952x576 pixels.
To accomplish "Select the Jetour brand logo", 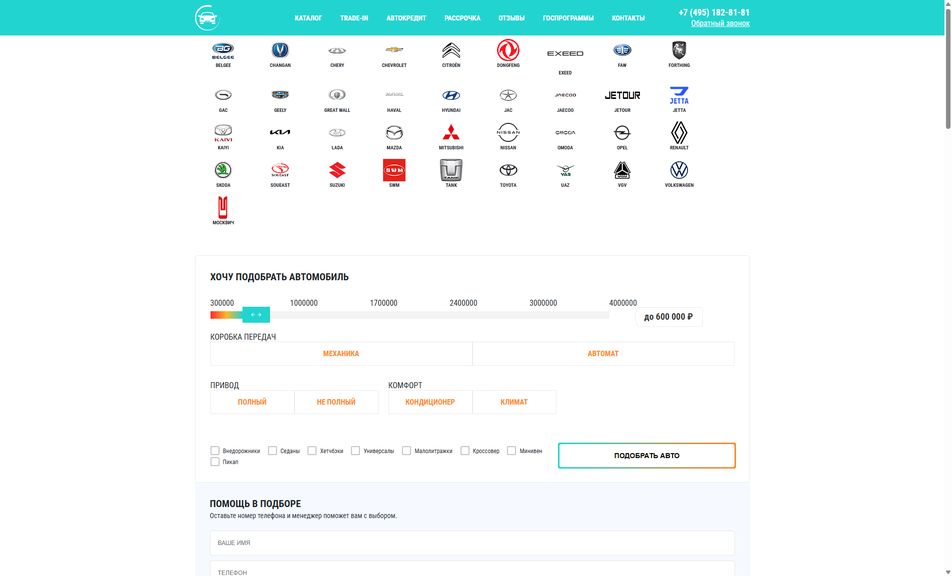I will coord(622,95).
